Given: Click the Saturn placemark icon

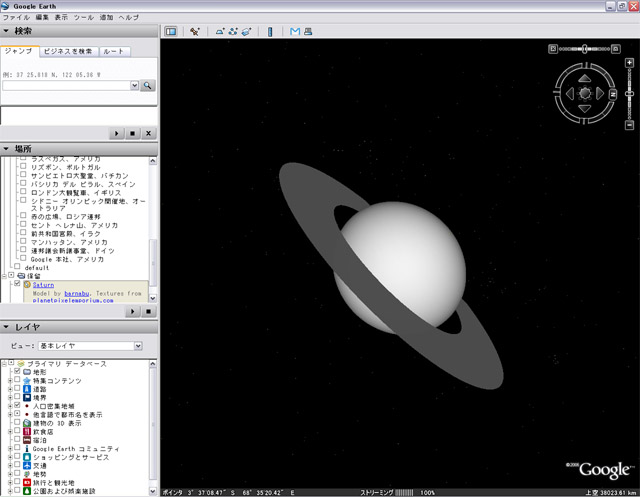Looking at the screenshot, I should pos(27,285).
